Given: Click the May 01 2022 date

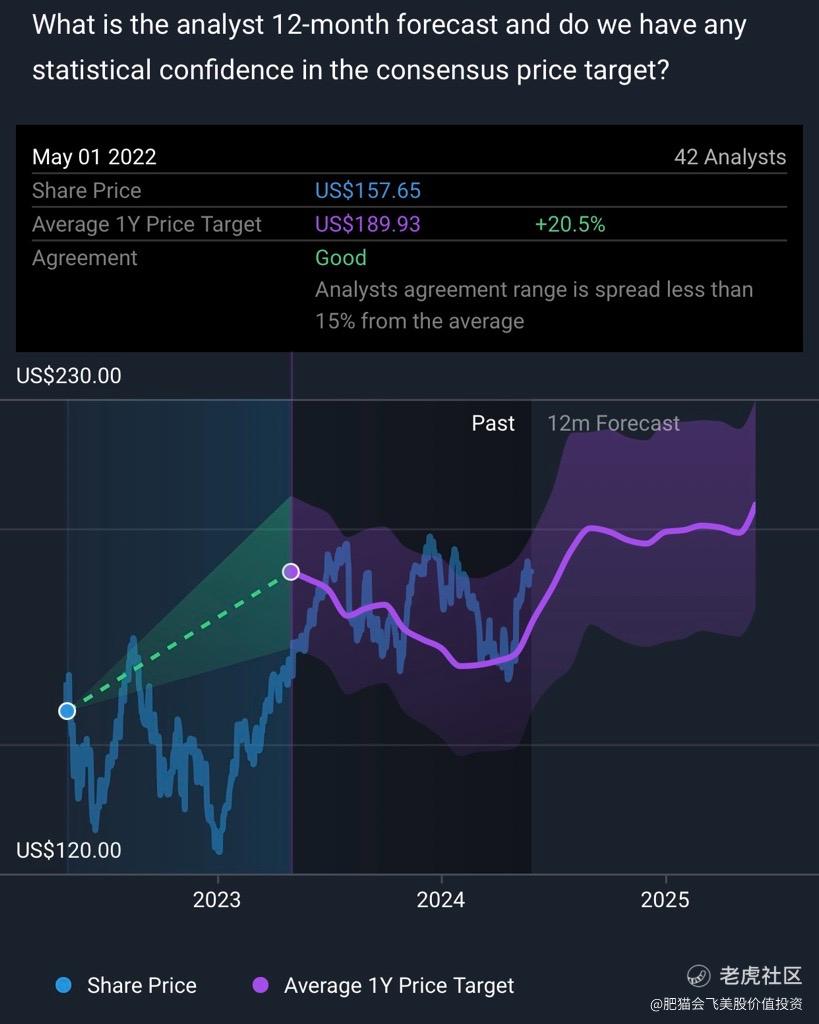Looking at the screenshot, I should click(94, 157).
